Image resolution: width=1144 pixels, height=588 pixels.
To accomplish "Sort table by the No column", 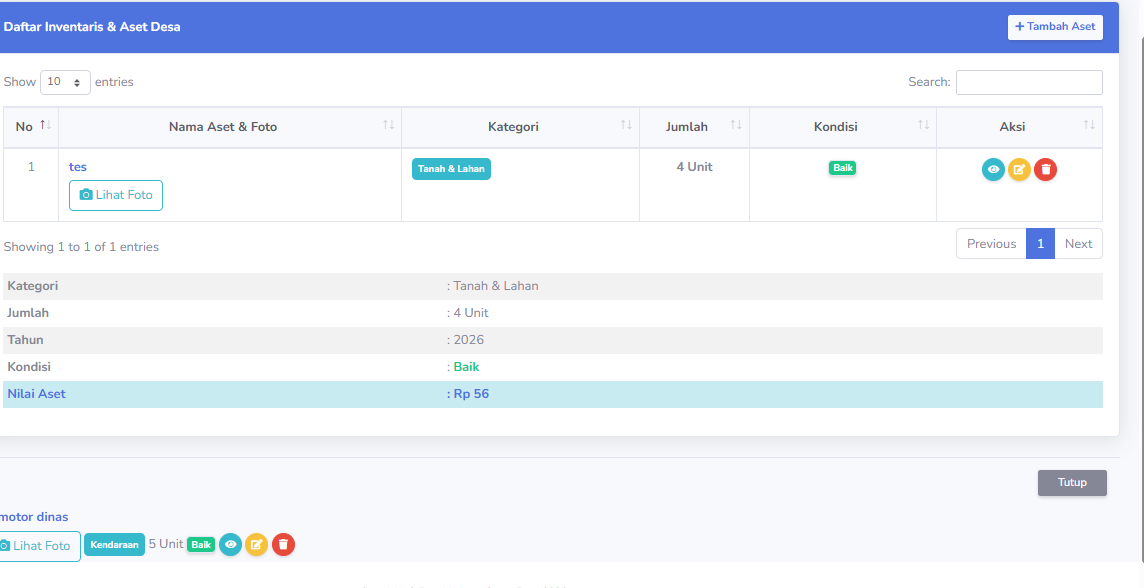I will [31, 127].
